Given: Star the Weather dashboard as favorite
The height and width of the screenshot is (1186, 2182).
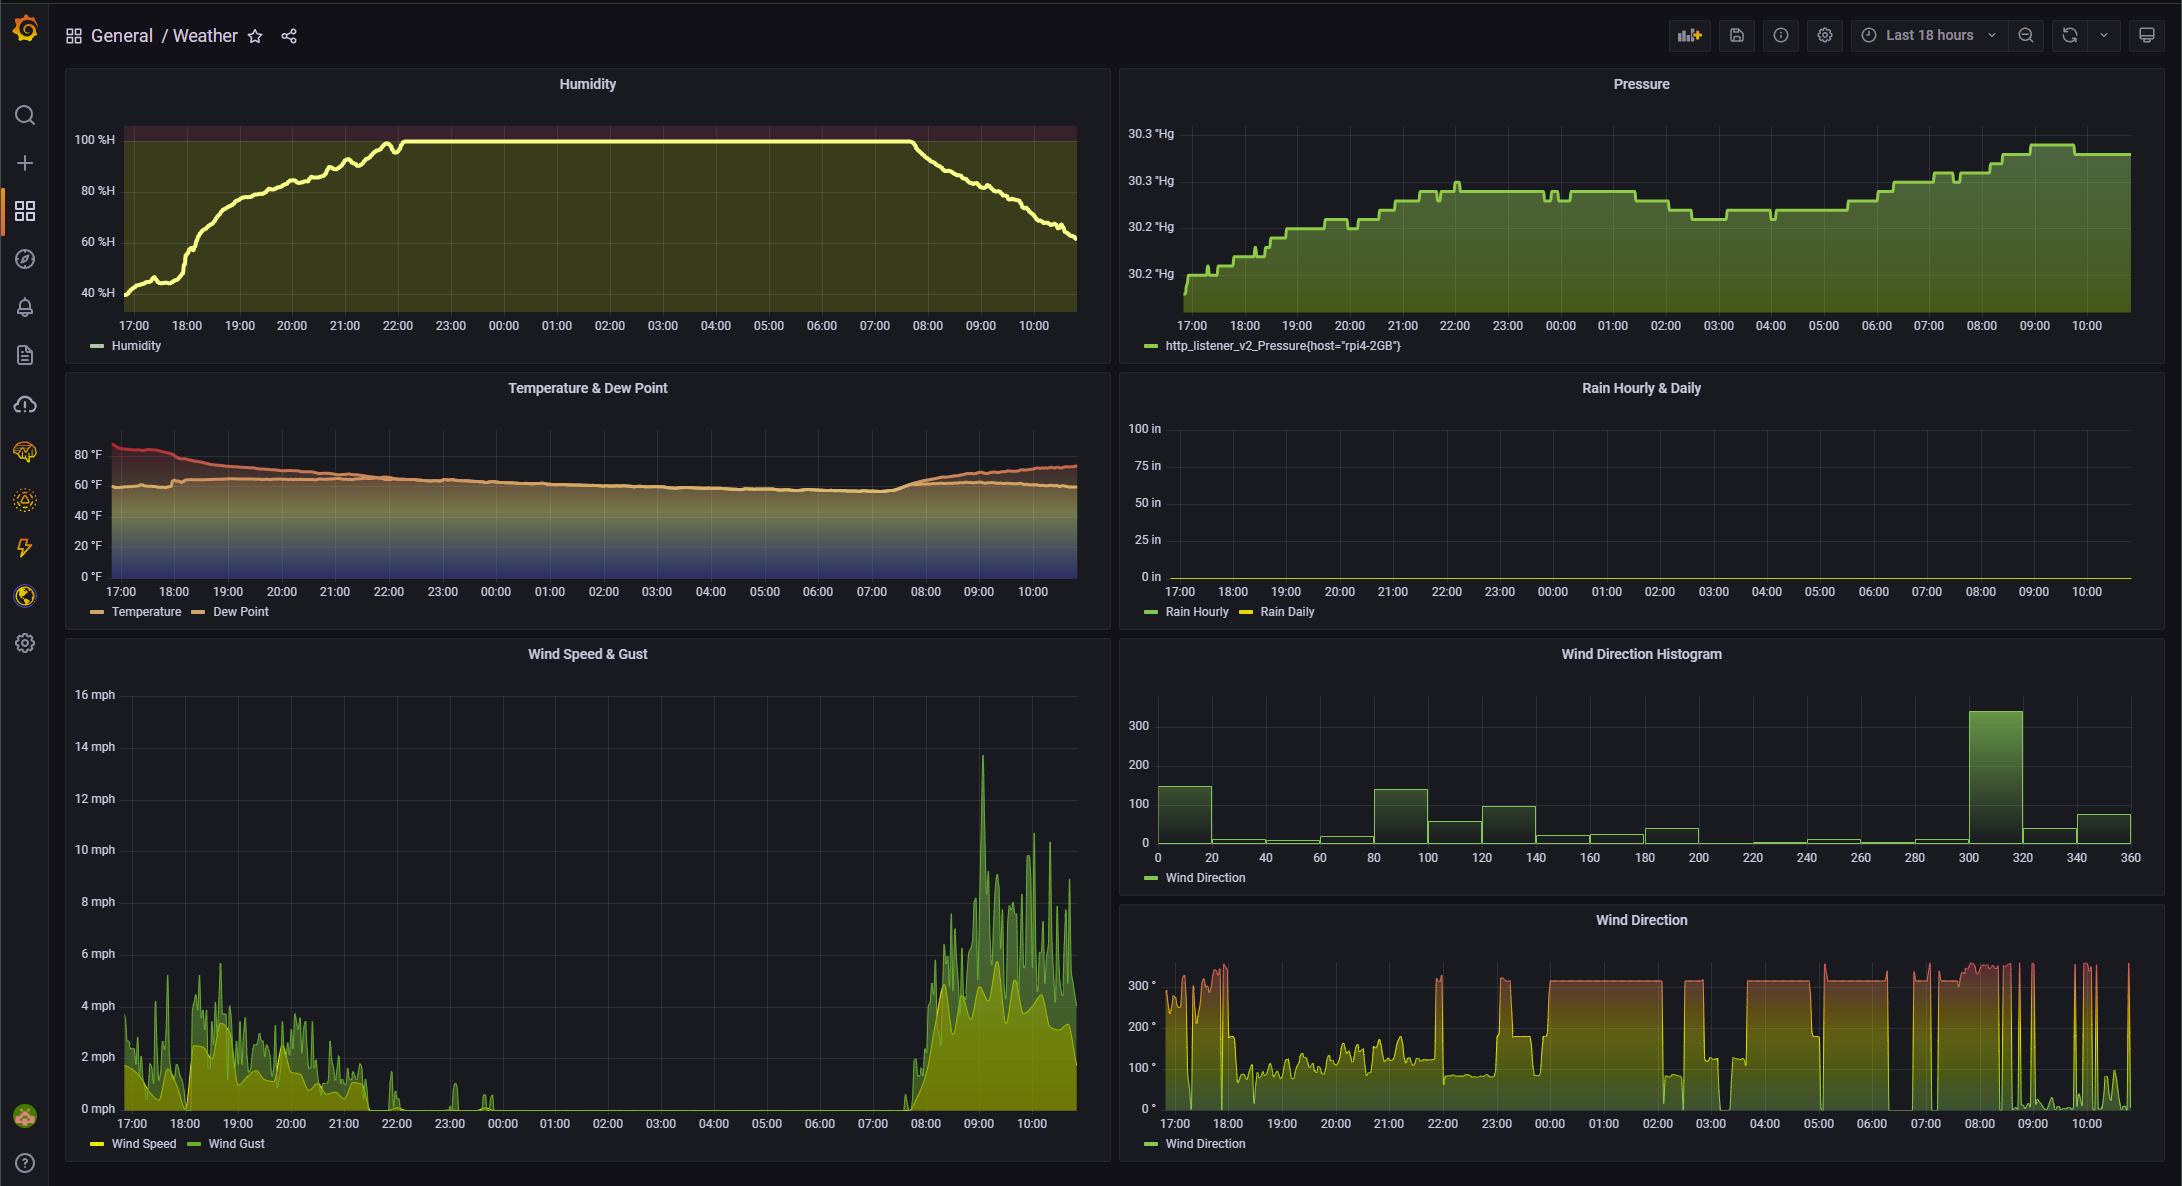Looking at the screenshot, I should pos(255,36).
